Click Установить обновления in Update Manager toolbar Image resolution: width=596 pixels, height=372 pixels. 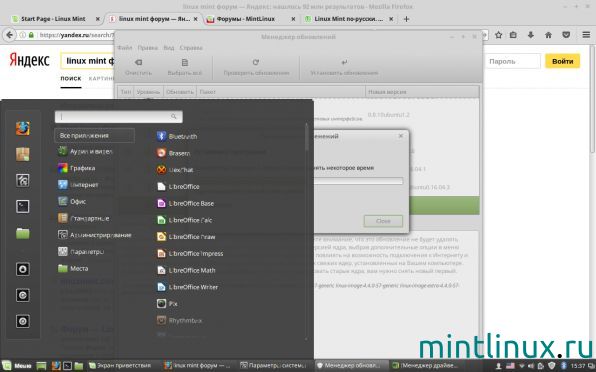(x=344, y=67)
